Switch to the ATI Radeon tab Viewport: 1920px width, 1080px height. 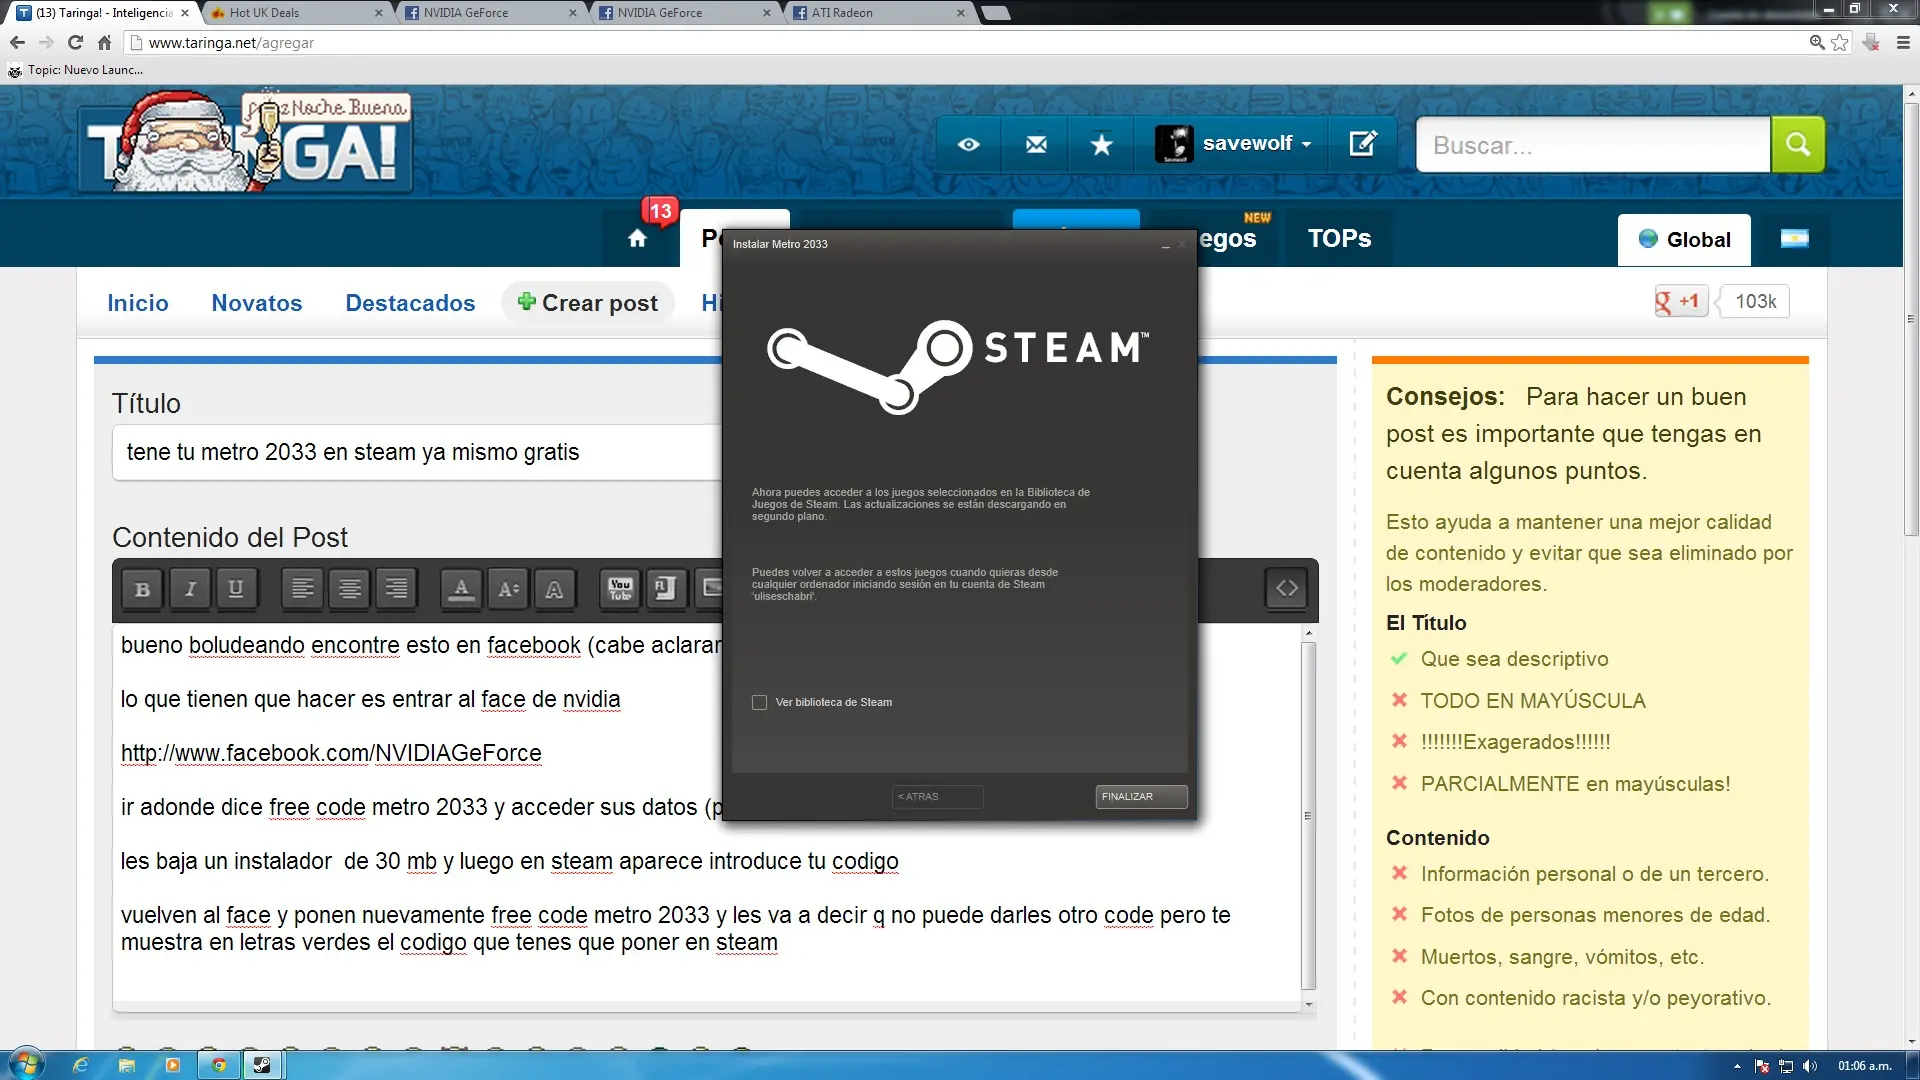click(878, 13)
